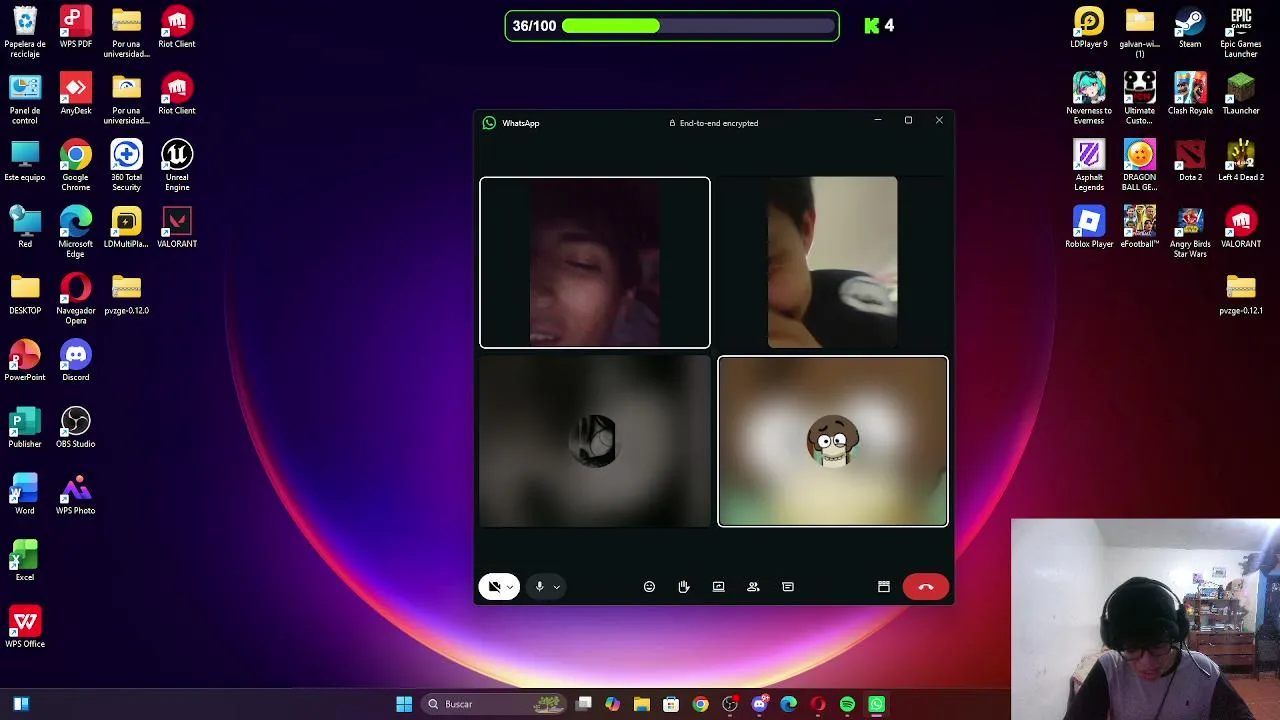Launch Google Chrome from the desktop shortcut
The width and height of the screenshot is (1280, 720).
(76, 165)
